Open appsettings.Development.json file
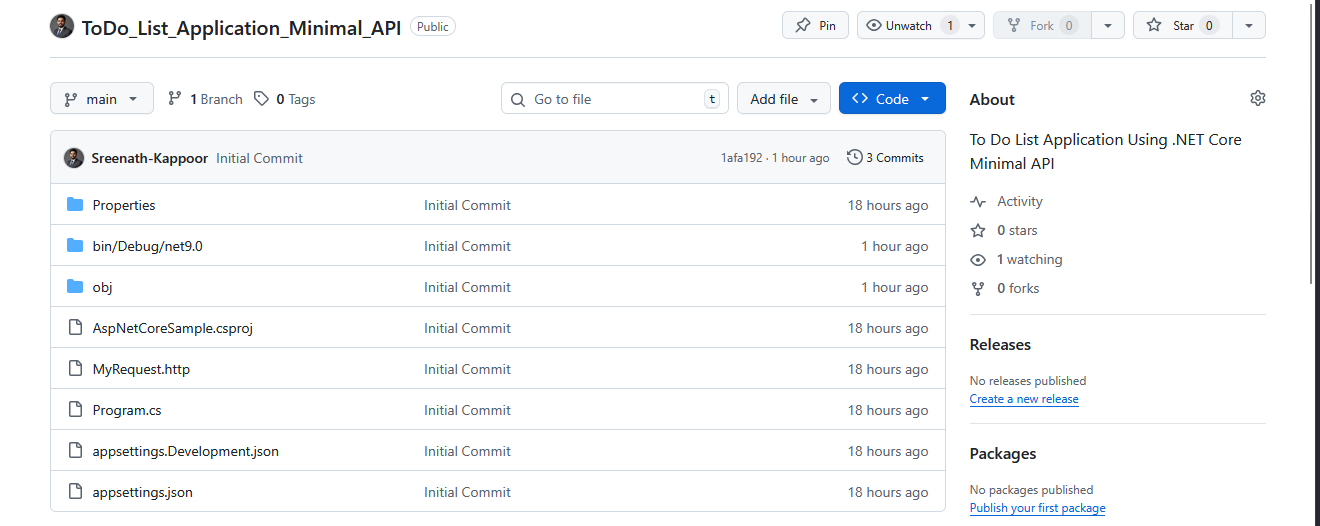 coord(186,451)
